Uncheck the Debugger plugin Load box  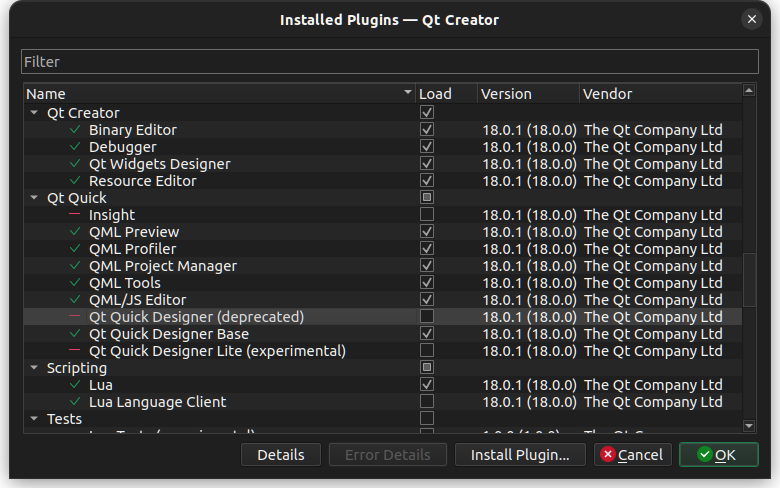[427, 146]
